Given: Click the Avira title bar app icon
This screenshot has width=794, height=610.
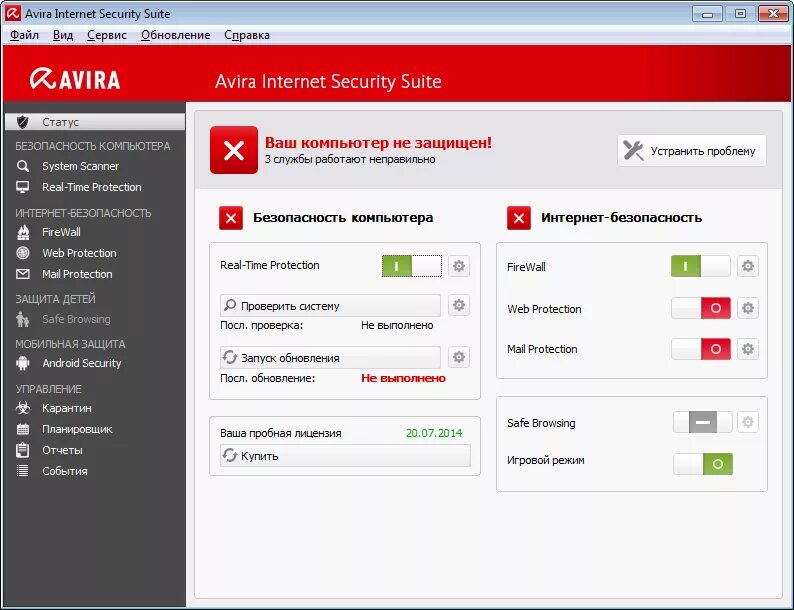Looking at the screenshot, I should (13, 13).
